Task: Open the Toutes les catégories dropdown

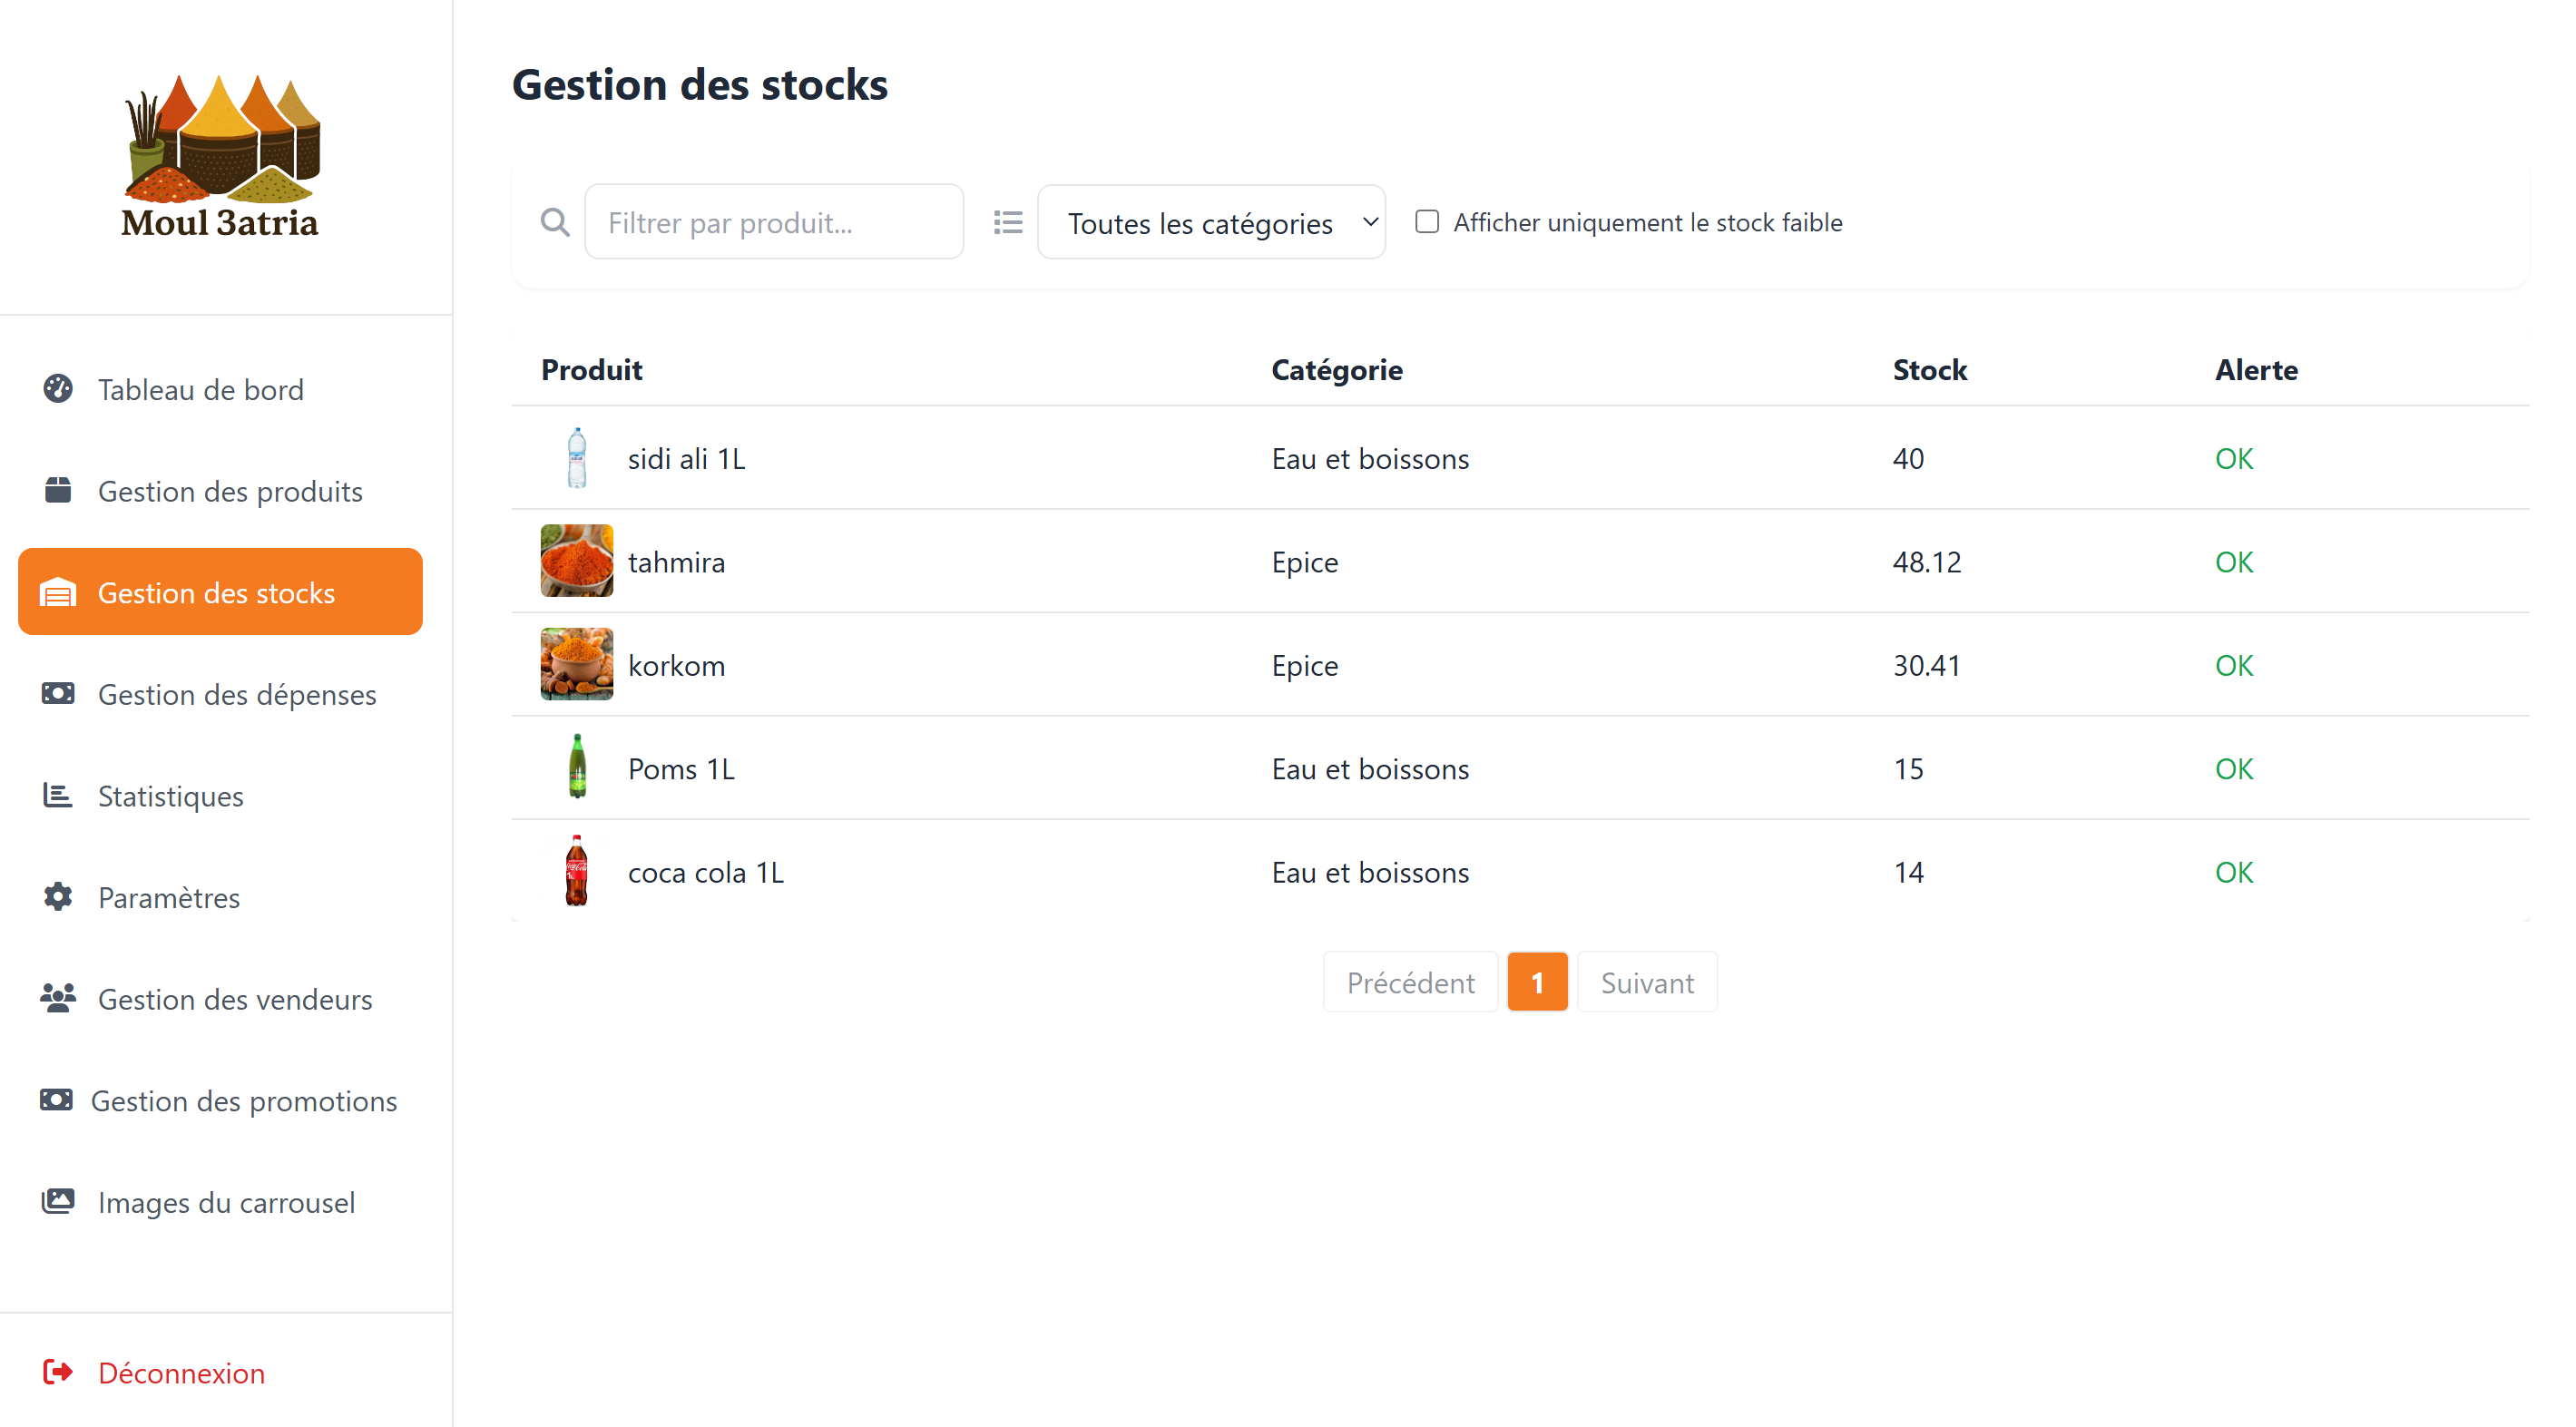Action: (1211, 222)
